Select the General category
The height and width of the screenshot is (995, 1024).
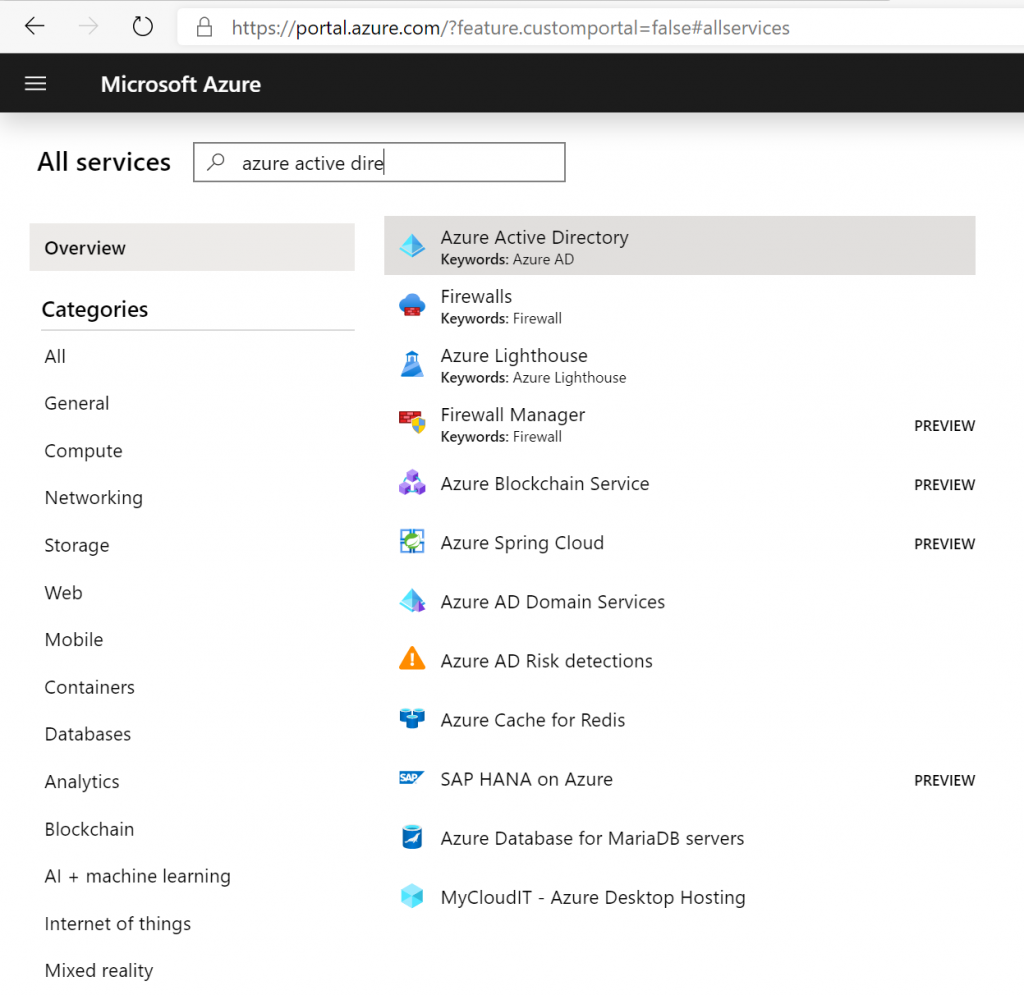[76, 403]
